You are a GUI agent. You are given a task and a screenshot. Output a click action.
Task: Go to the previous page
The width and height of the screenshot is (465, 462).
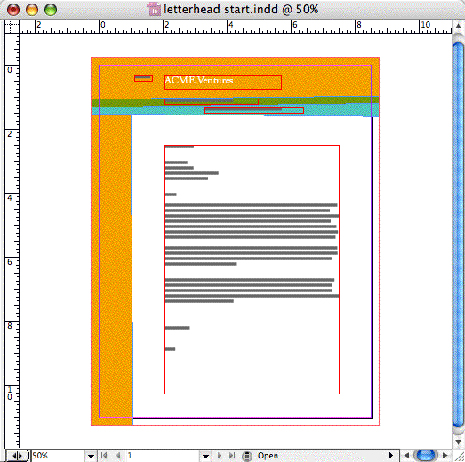(118, 455)
